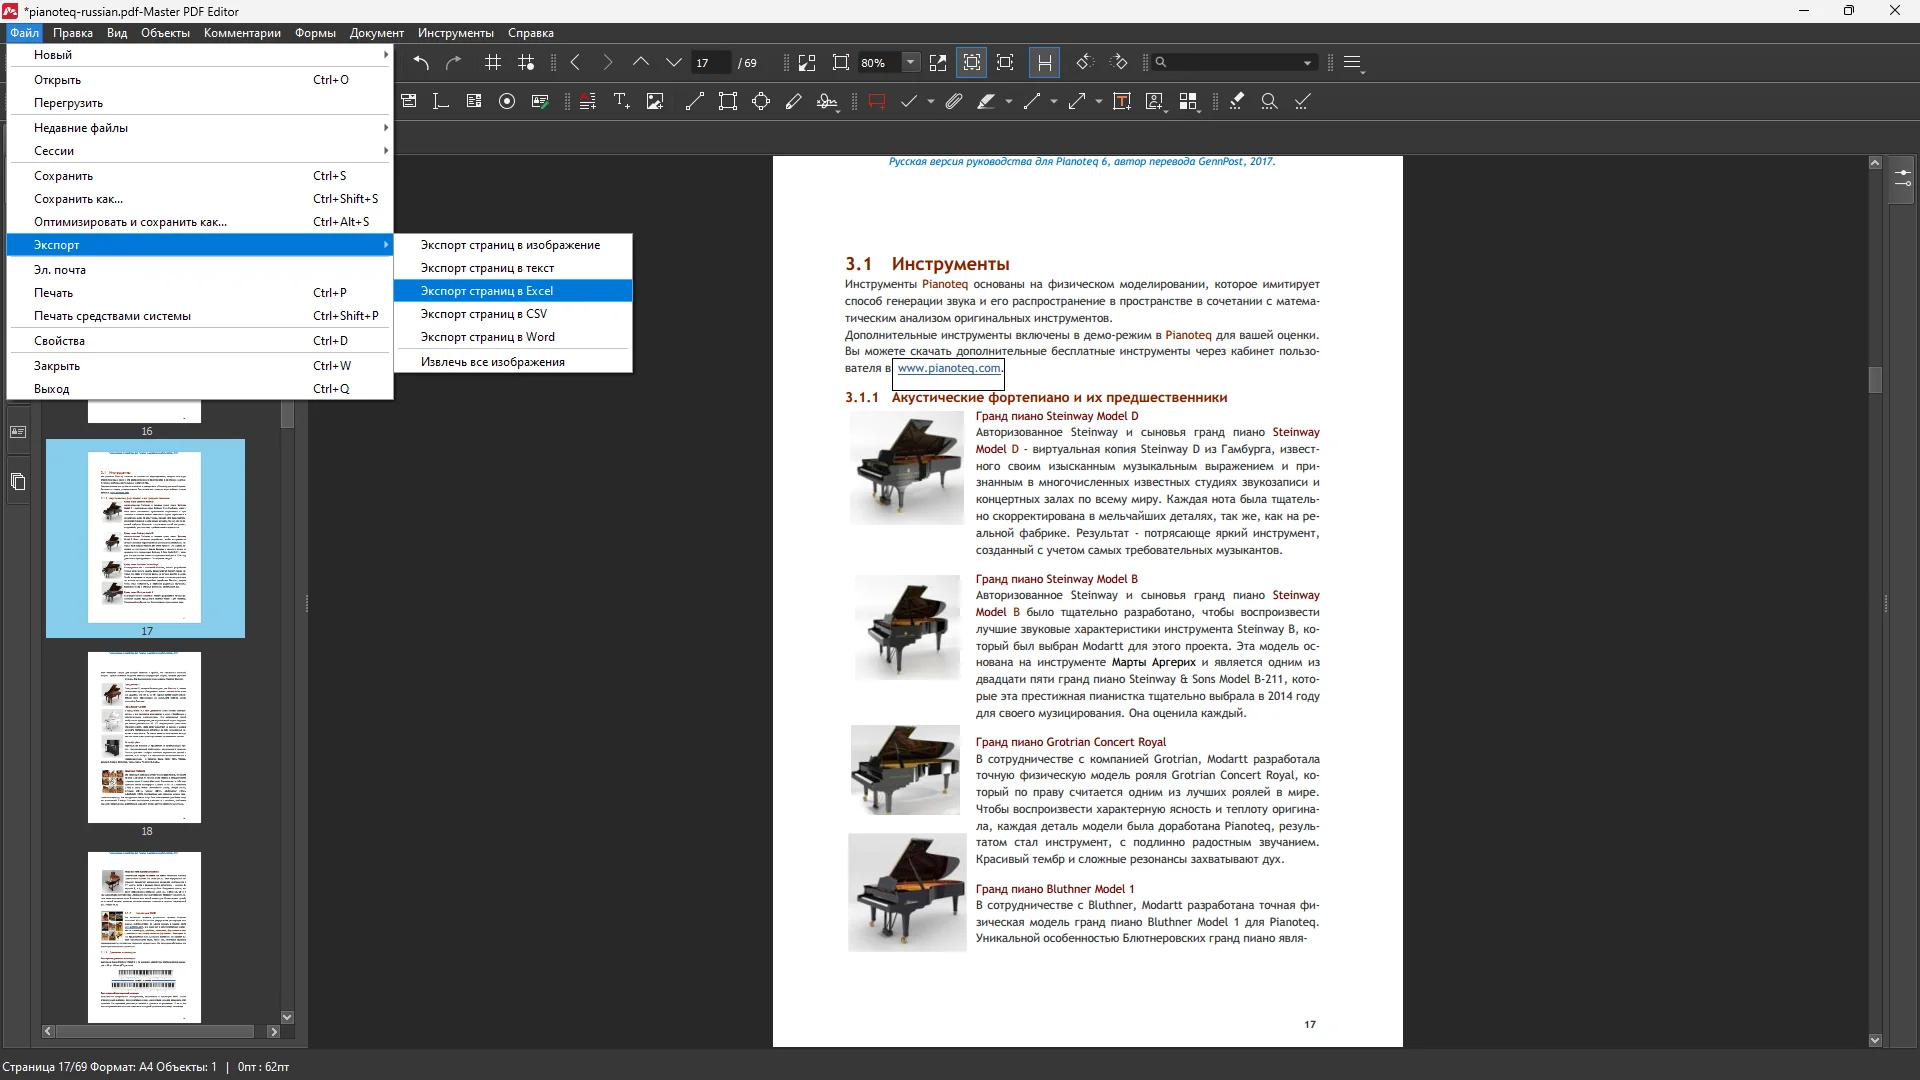This screenshot has width=1920, height=1080.
Task: Toggle the highlighted H-shaped toolbar button
Action: point(1044,63)
